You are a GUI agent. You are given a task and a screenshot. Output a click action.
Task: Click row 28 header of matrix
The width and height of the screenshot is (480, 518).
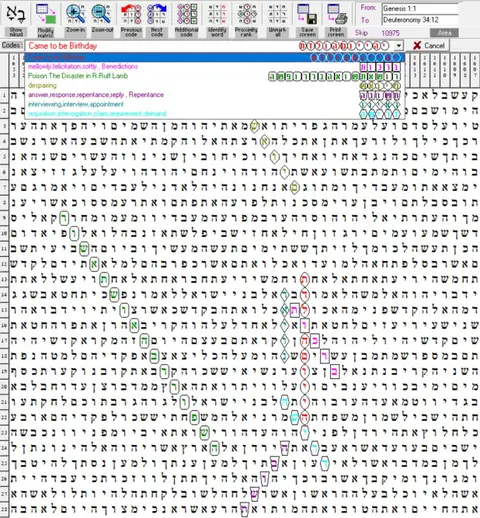pos(4,510)
